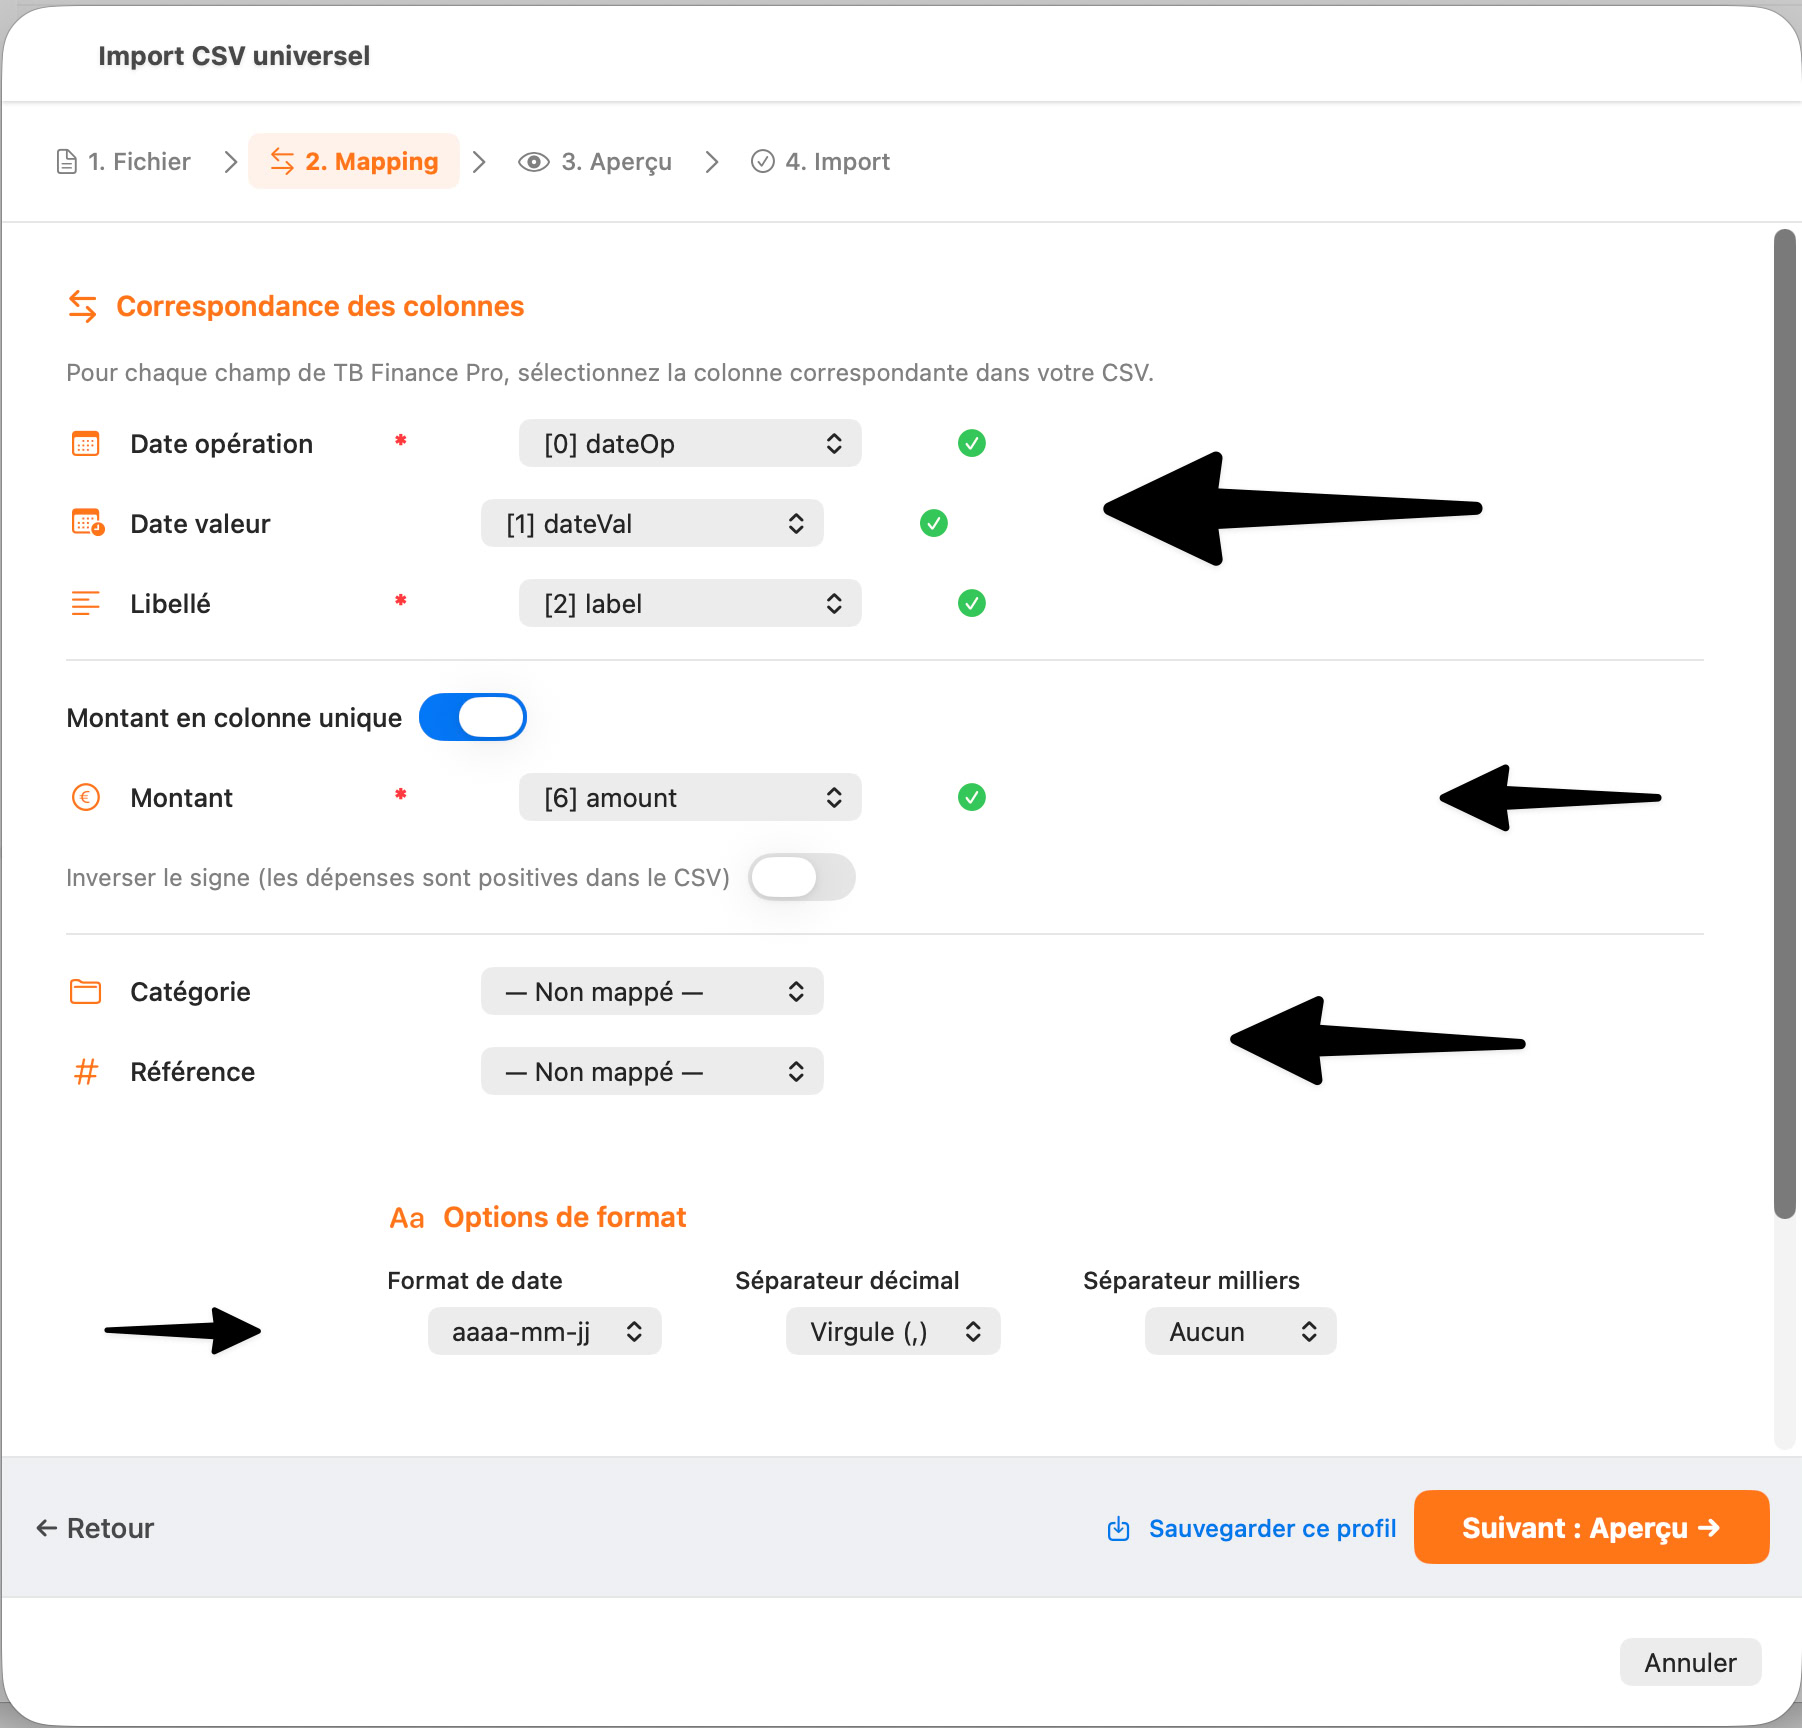Expand the Format de date dropdown
1802x1728 pixels.
click(x=545, y=1332)
